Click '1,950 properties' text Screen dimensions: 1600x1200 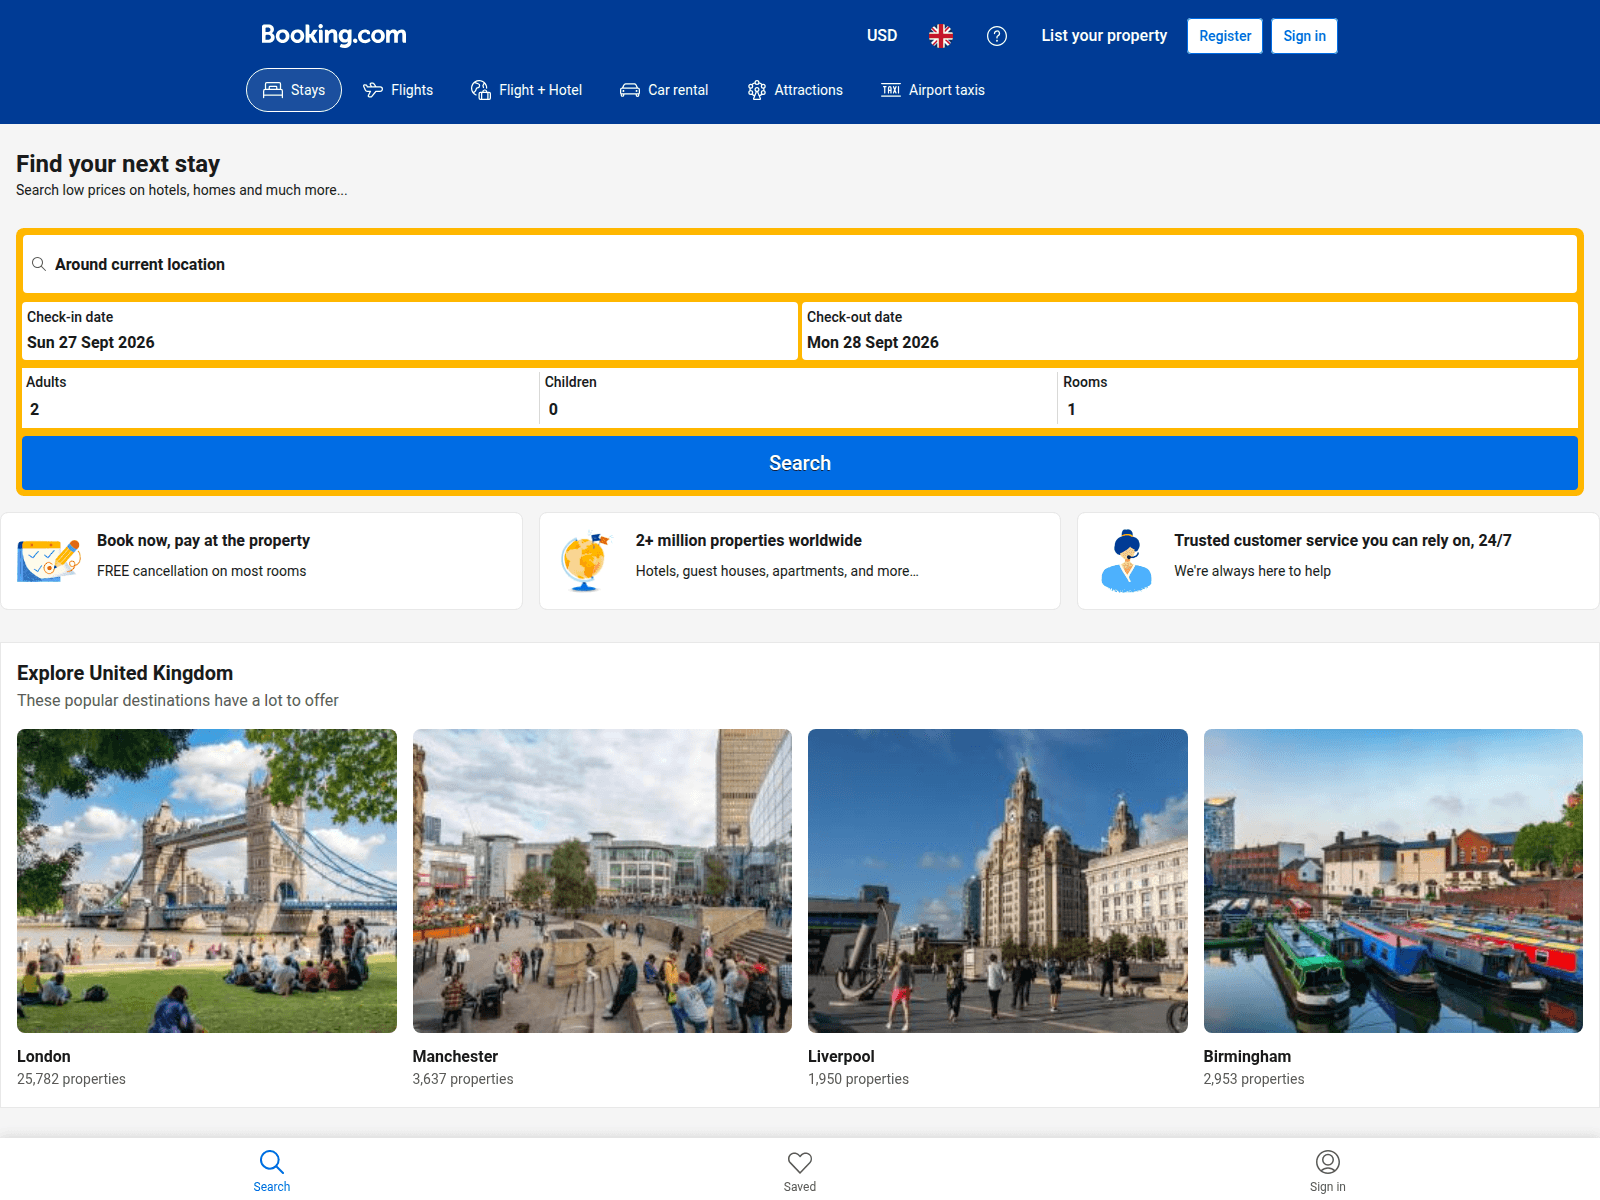tap(858, 1079)
